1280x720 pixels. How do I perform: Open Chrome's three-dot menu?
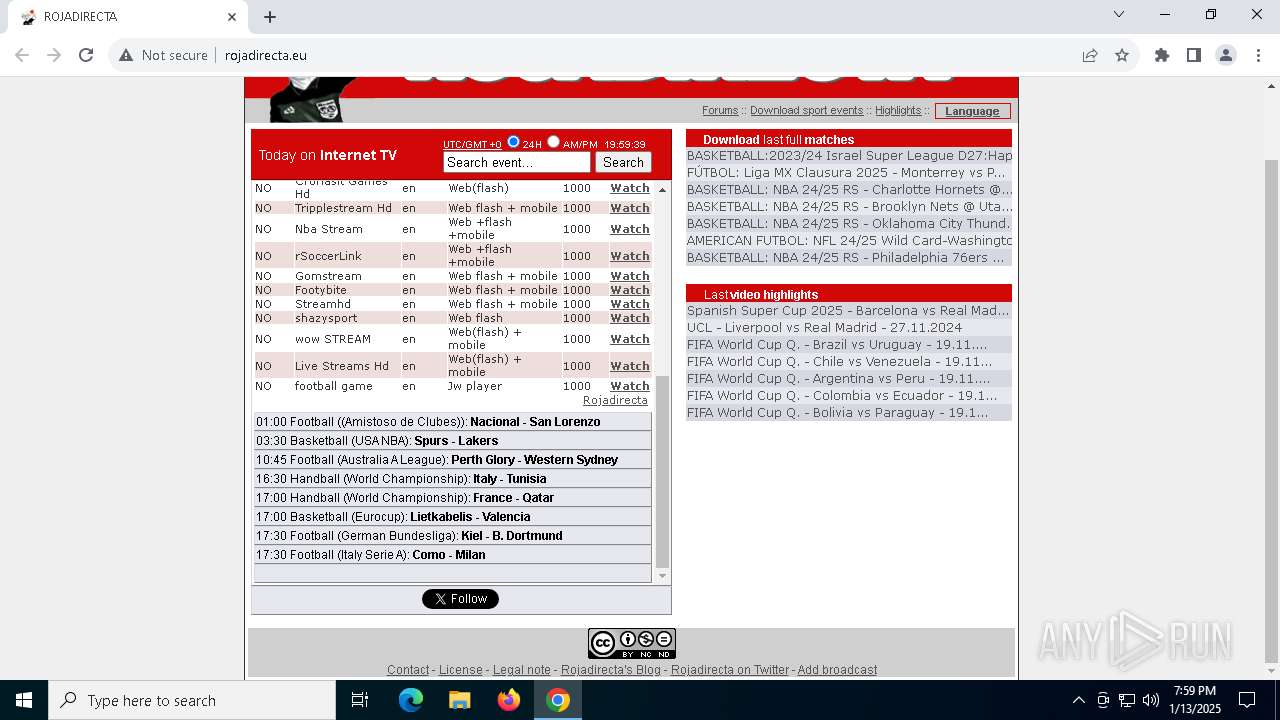coord(1257,55)
